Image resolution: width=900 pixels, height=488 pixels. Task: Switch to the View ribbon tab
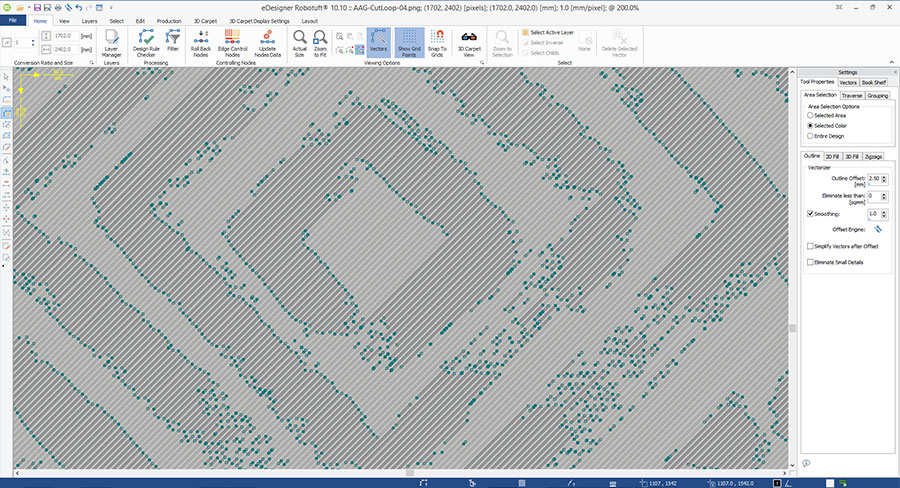(64, 21)
